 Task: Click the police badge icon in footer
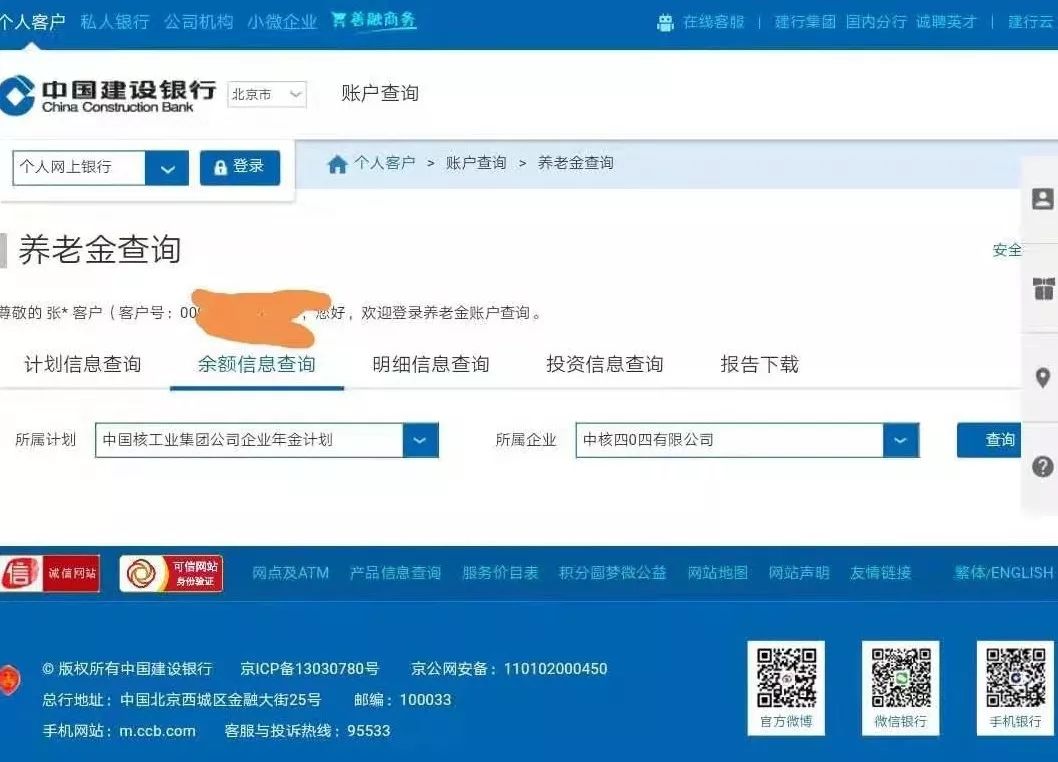click(10, 679)
